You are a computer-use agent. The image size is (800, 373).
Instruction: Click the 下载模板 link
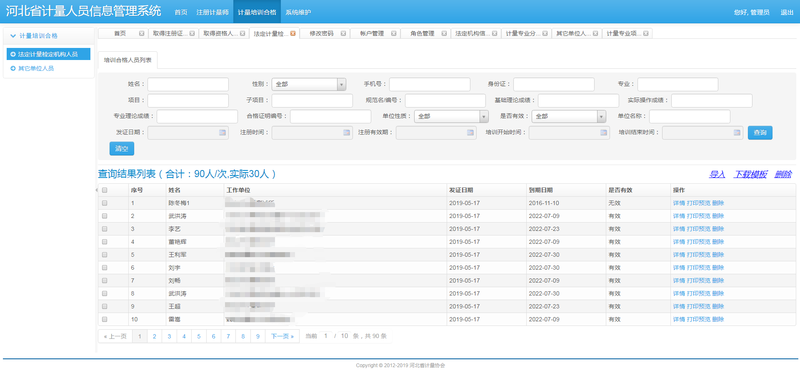[750, 175]
